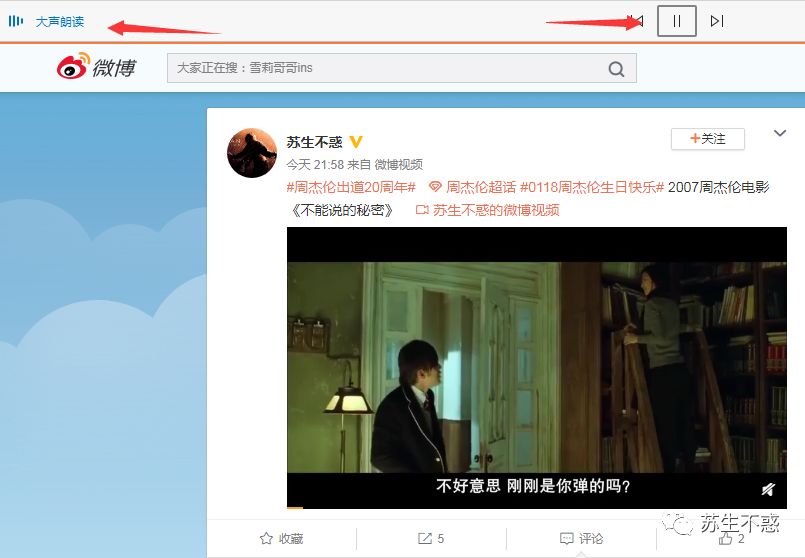Repost using the share icon with 5
Screen dimensions: 805x558
tap(431, 538)
